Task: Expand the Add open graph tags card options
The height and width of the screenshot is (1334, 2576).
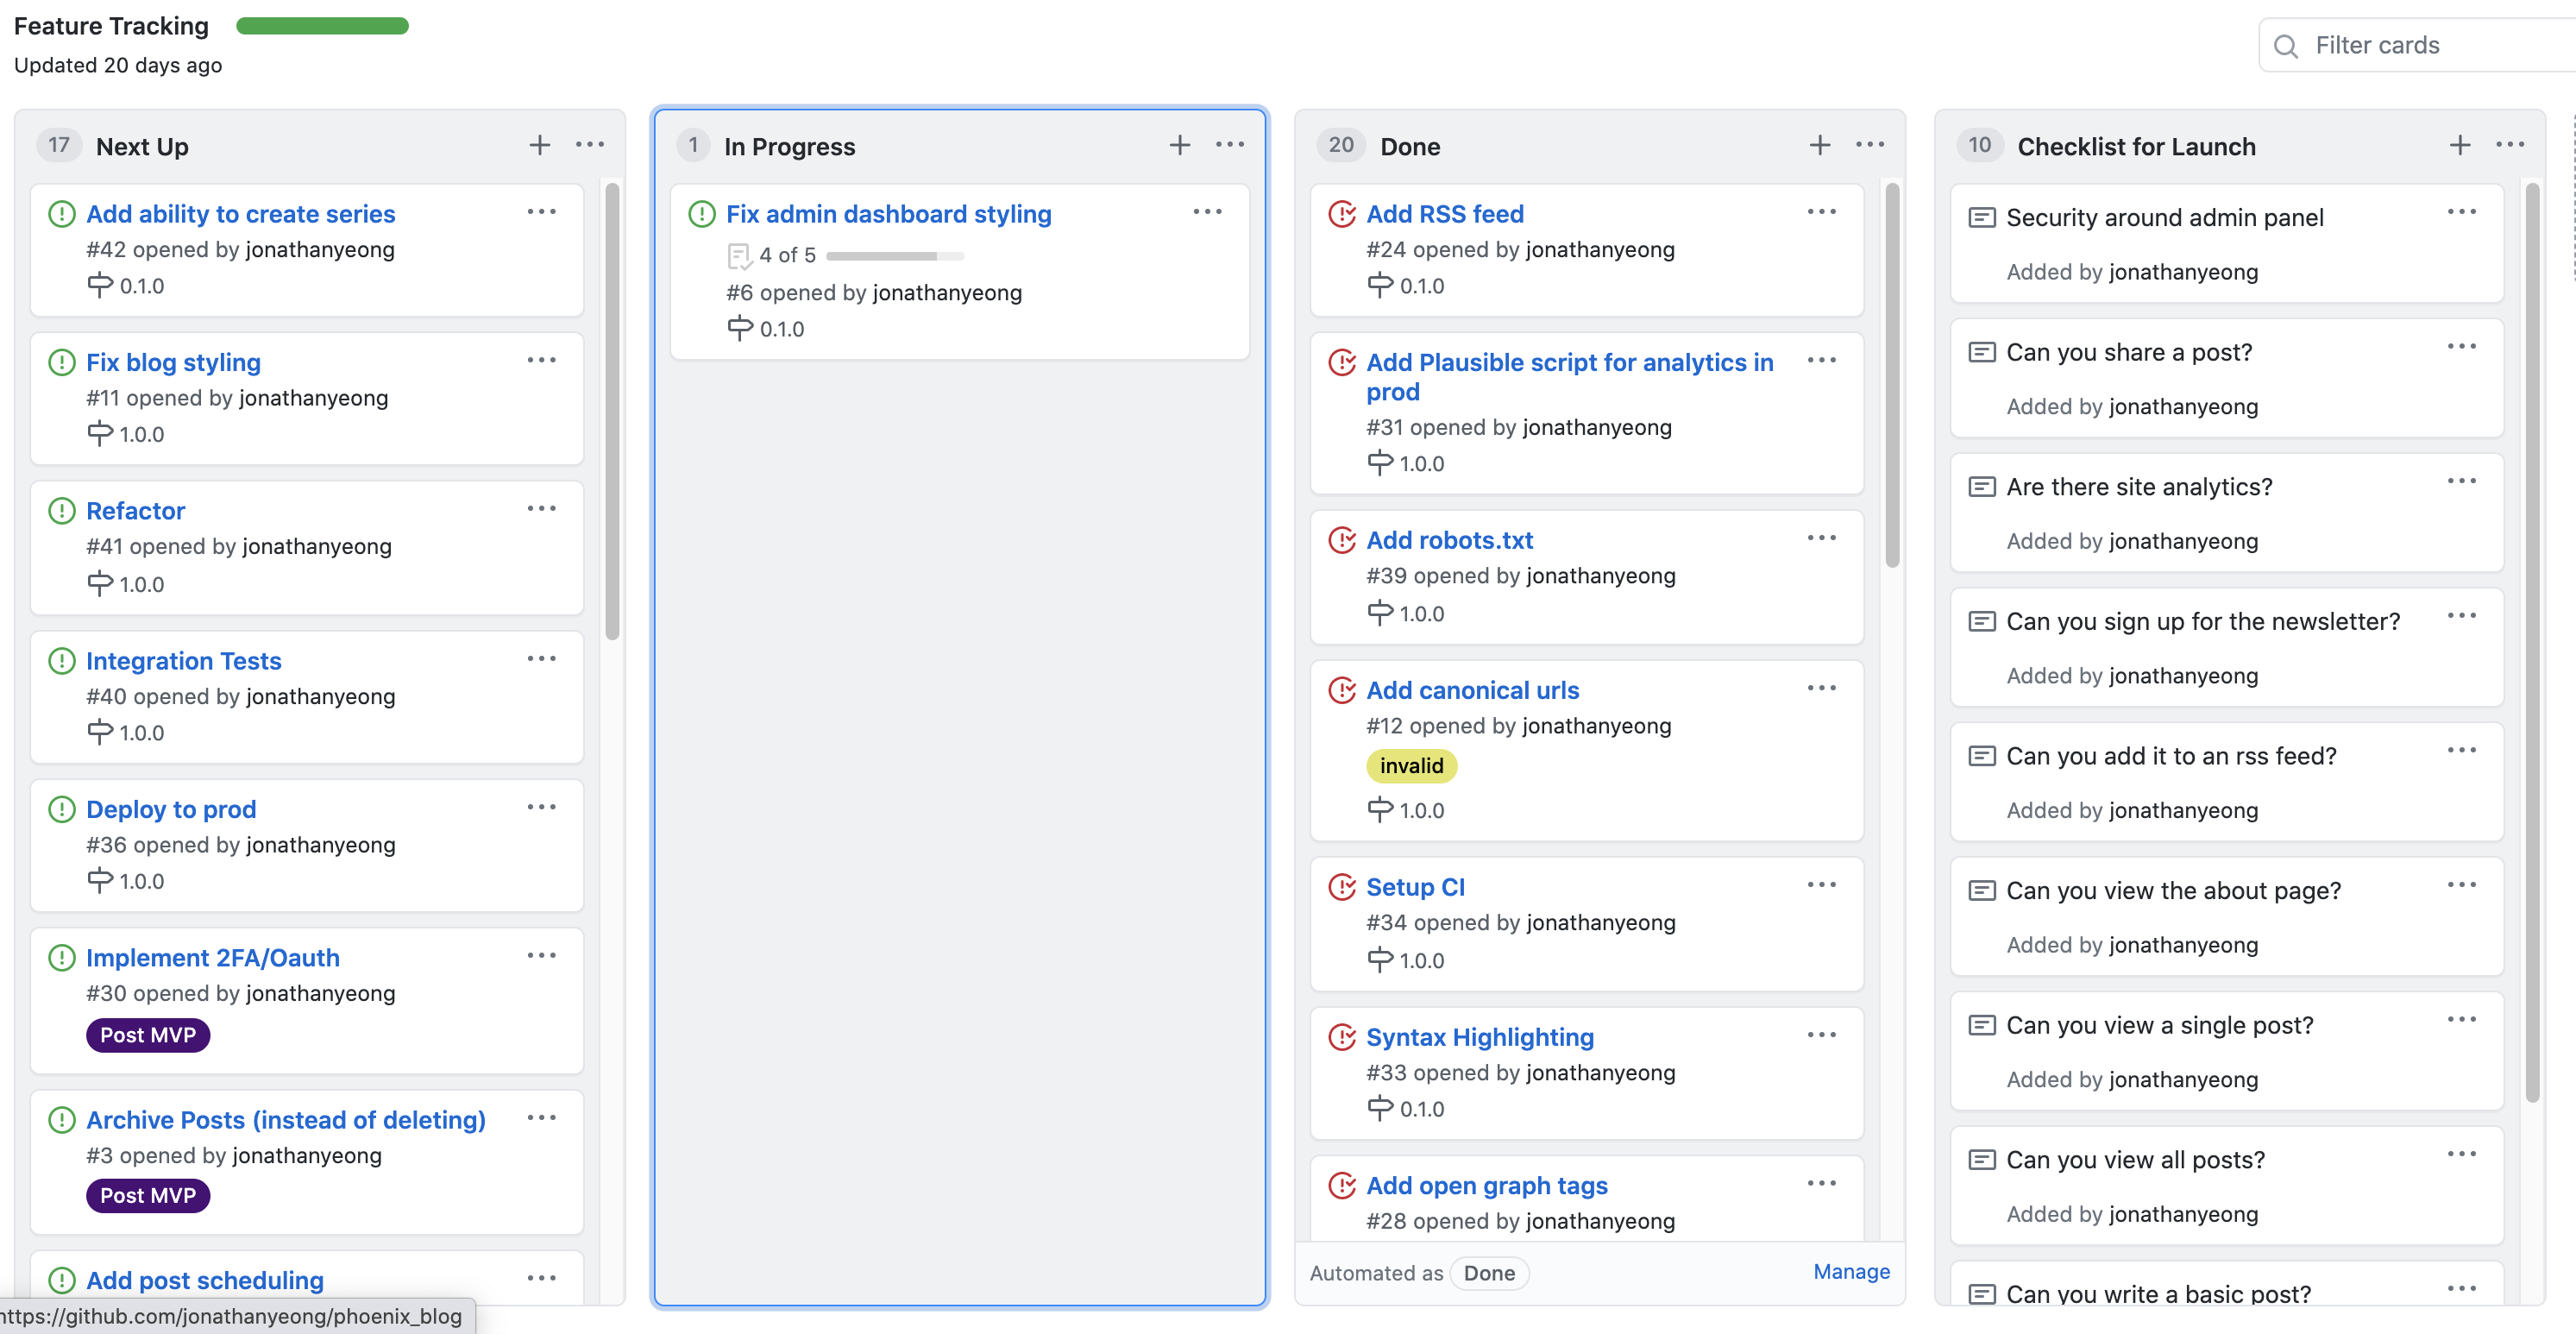Action: [x=1823, y=1181]
